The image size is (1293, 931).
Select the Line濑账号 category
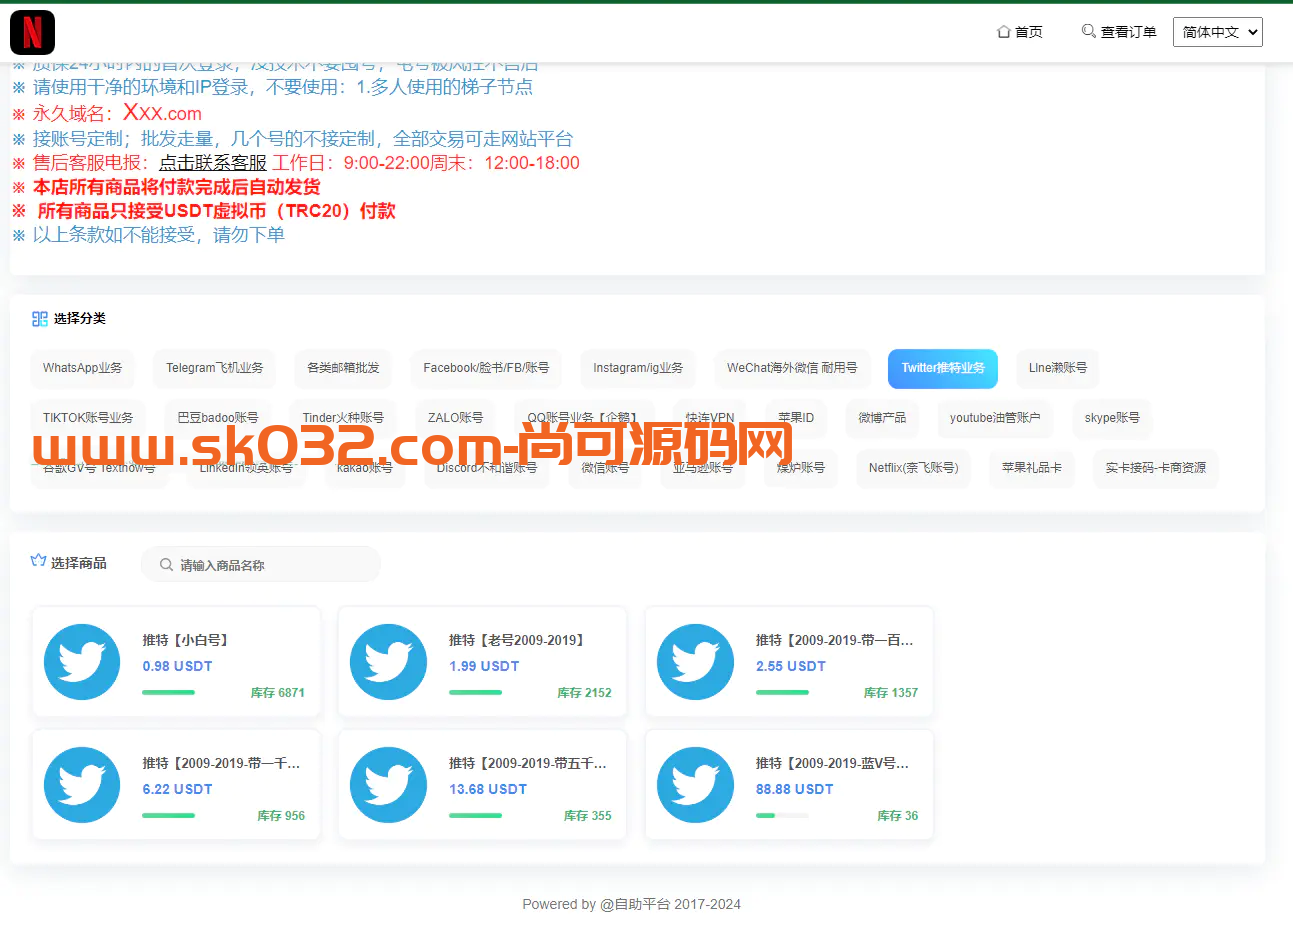coord(1058,368)
